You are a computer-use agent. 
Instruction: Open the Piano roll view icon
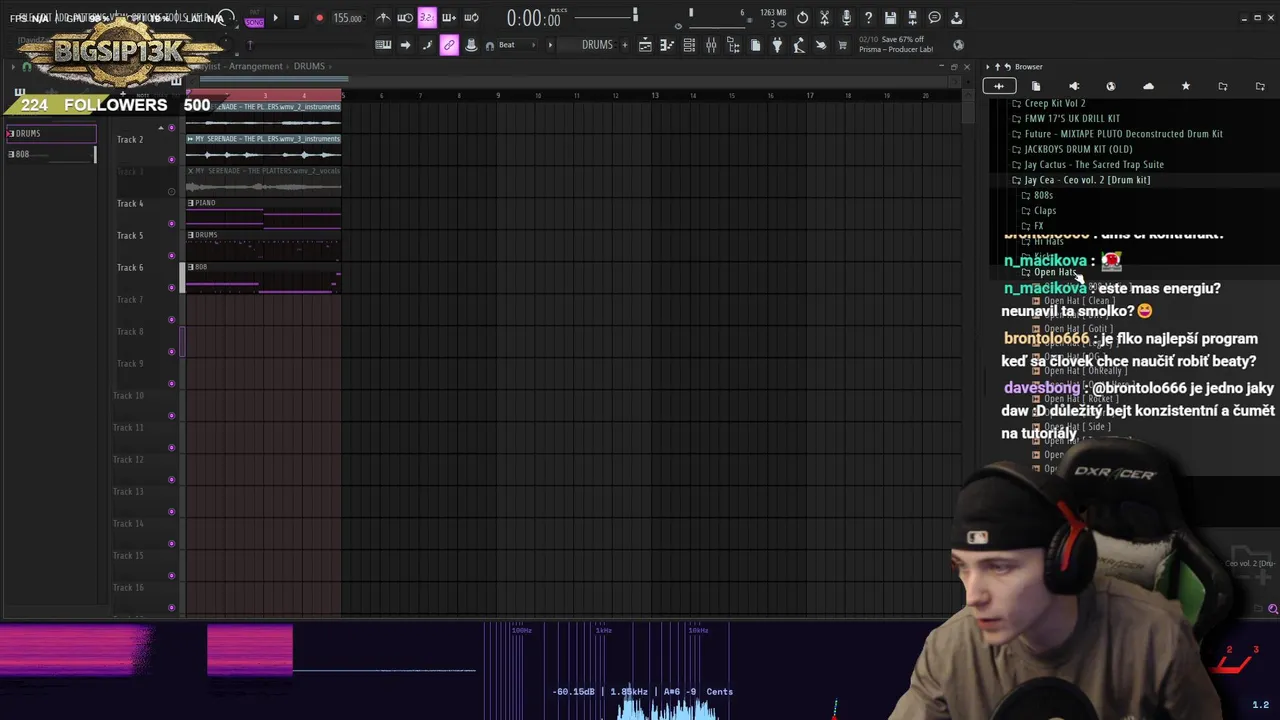click(x=667, y=45)
